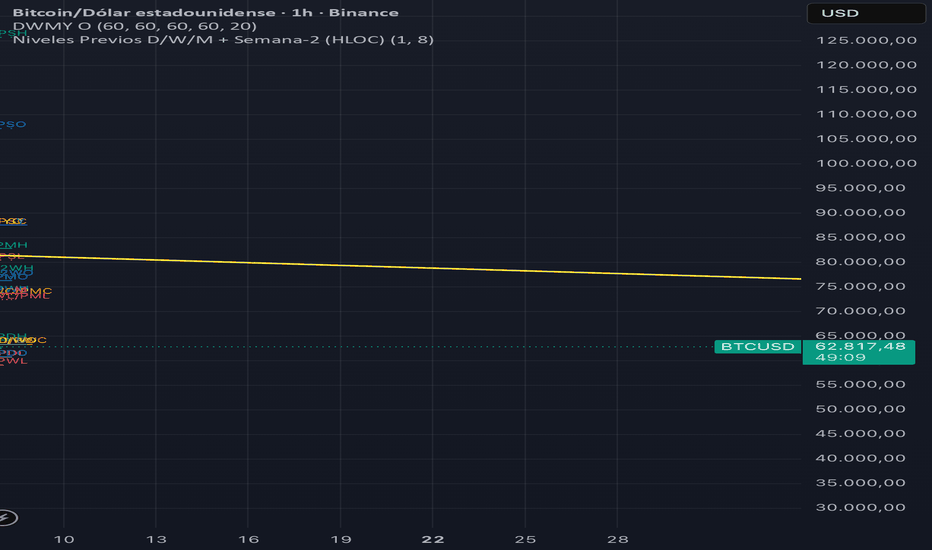
Task: Click date 10 on time axis
Action: pyautogui.click(x=64, y=540)
